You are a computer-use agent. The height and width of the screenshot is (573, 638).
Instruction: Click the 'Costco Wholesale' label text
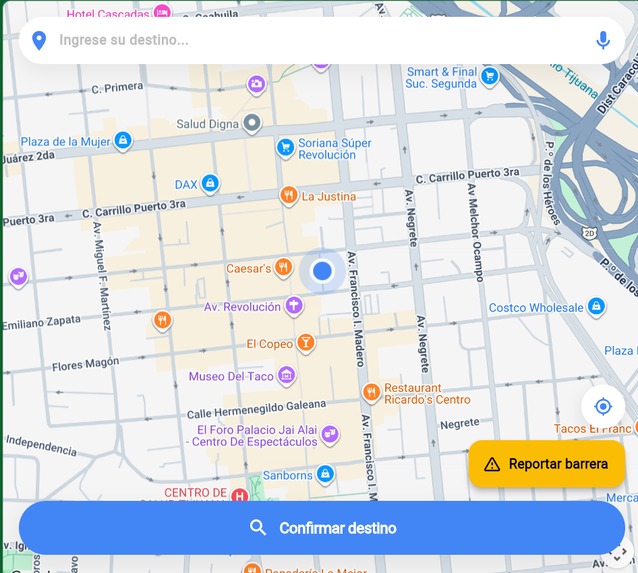pyautogui.click(x=536, y=308)
